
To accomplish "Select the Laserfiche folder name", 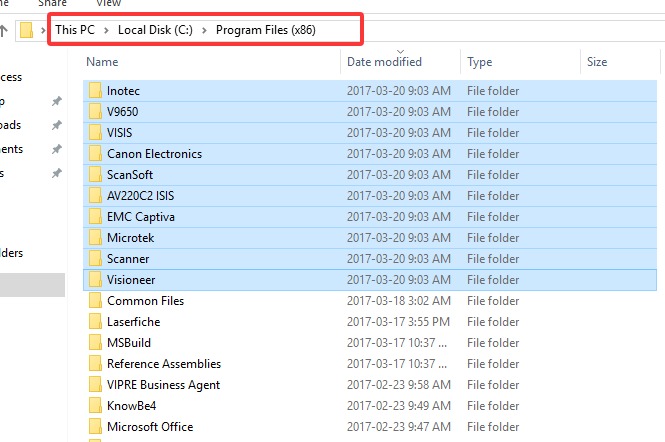I will 134,322.
